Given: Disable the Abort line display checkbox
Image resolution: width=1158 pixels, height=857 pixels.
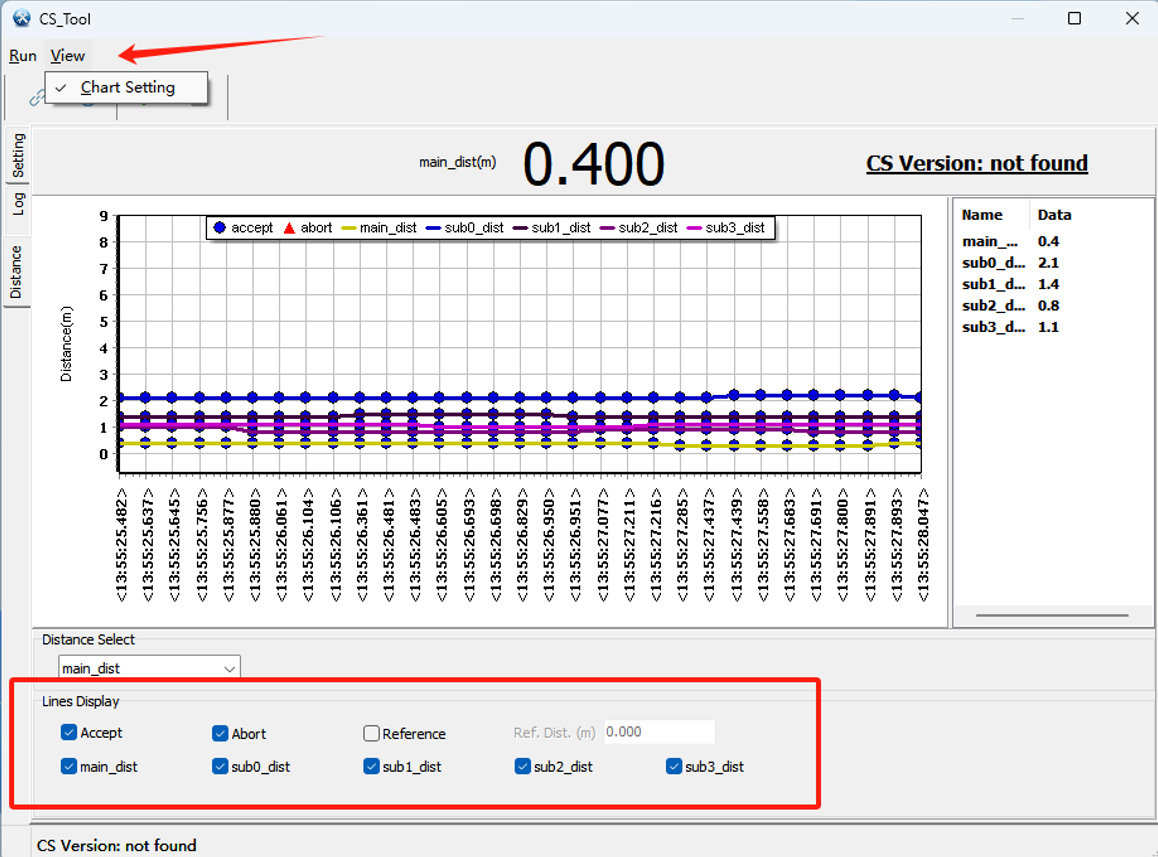Looking at the screenshot, I should click(x=220, y=733).
